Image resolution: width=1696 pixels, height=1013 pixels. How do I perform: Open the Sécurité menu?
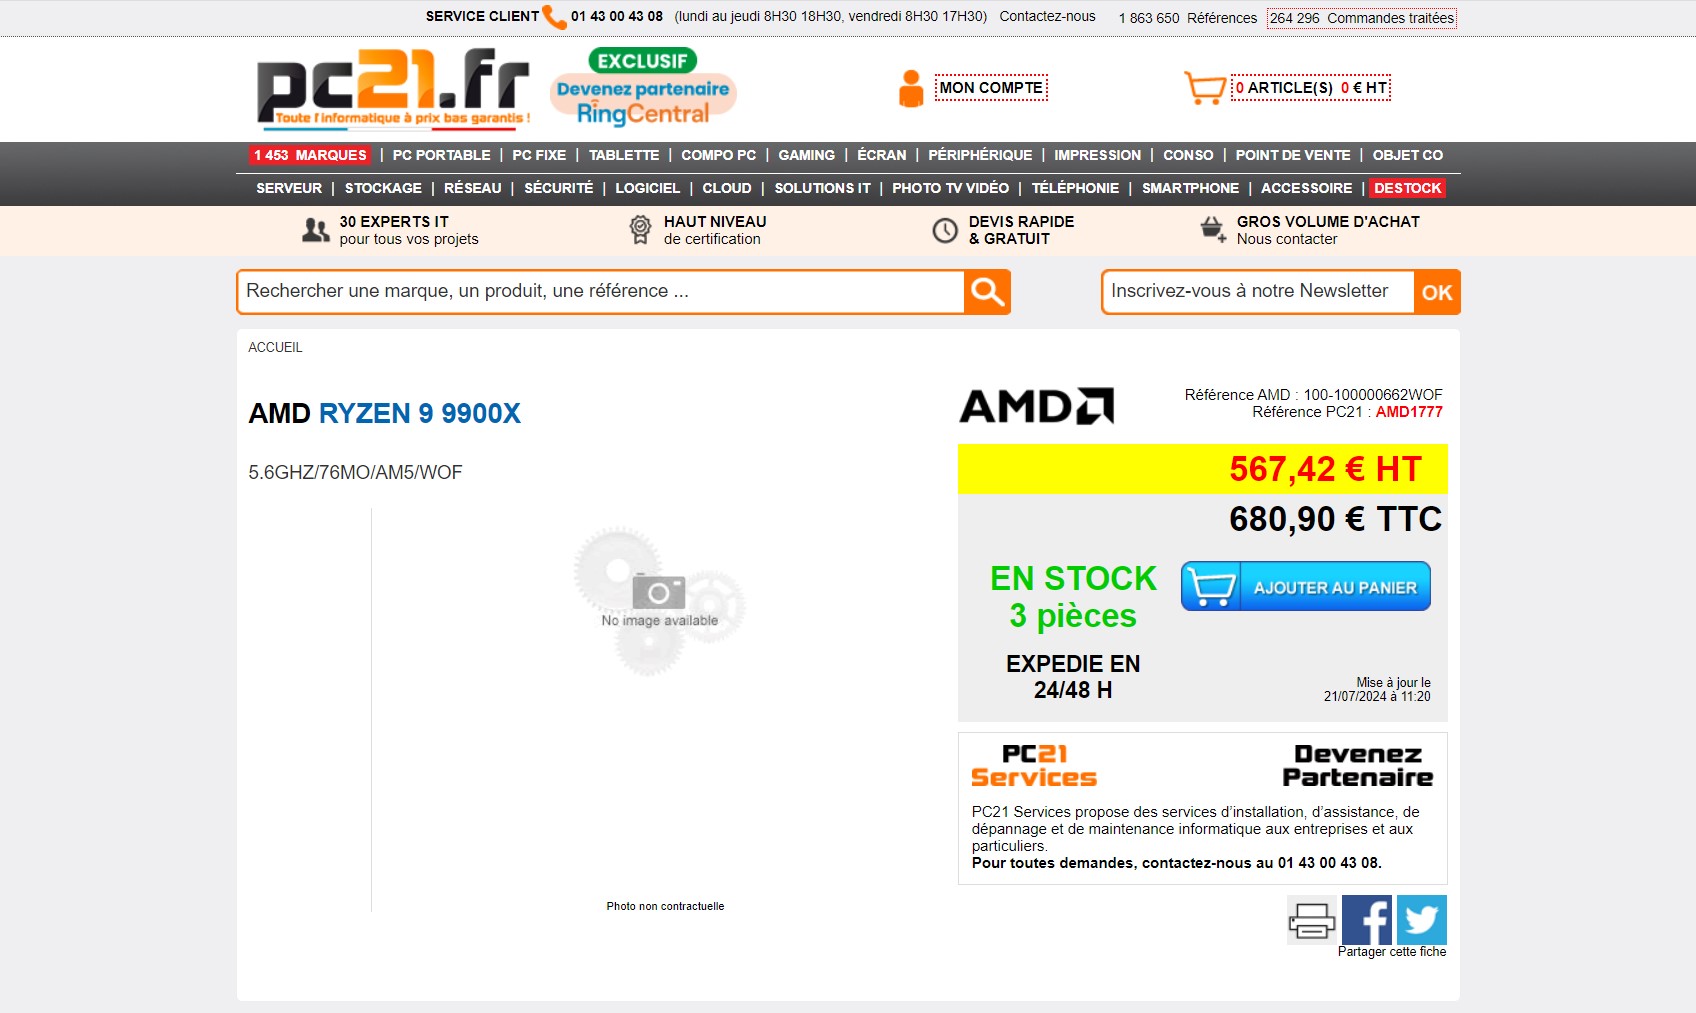[558, 188]
